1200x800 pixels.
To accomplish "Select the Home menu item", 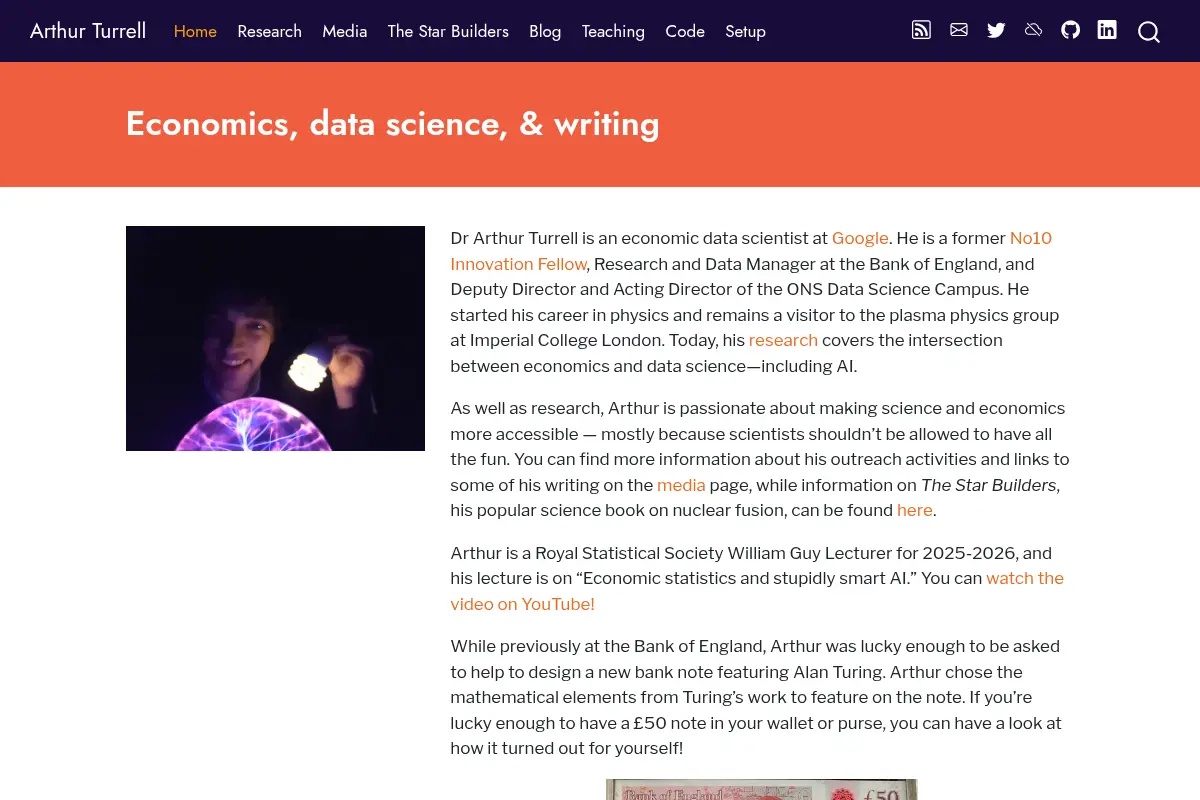I will click(195, 31).
